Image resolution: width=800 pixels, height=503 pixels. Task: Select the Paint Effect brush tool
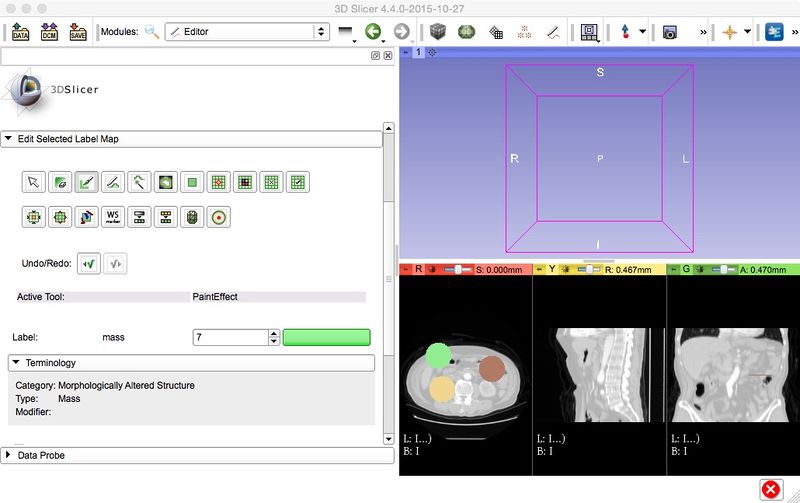[x=87, y=182]
